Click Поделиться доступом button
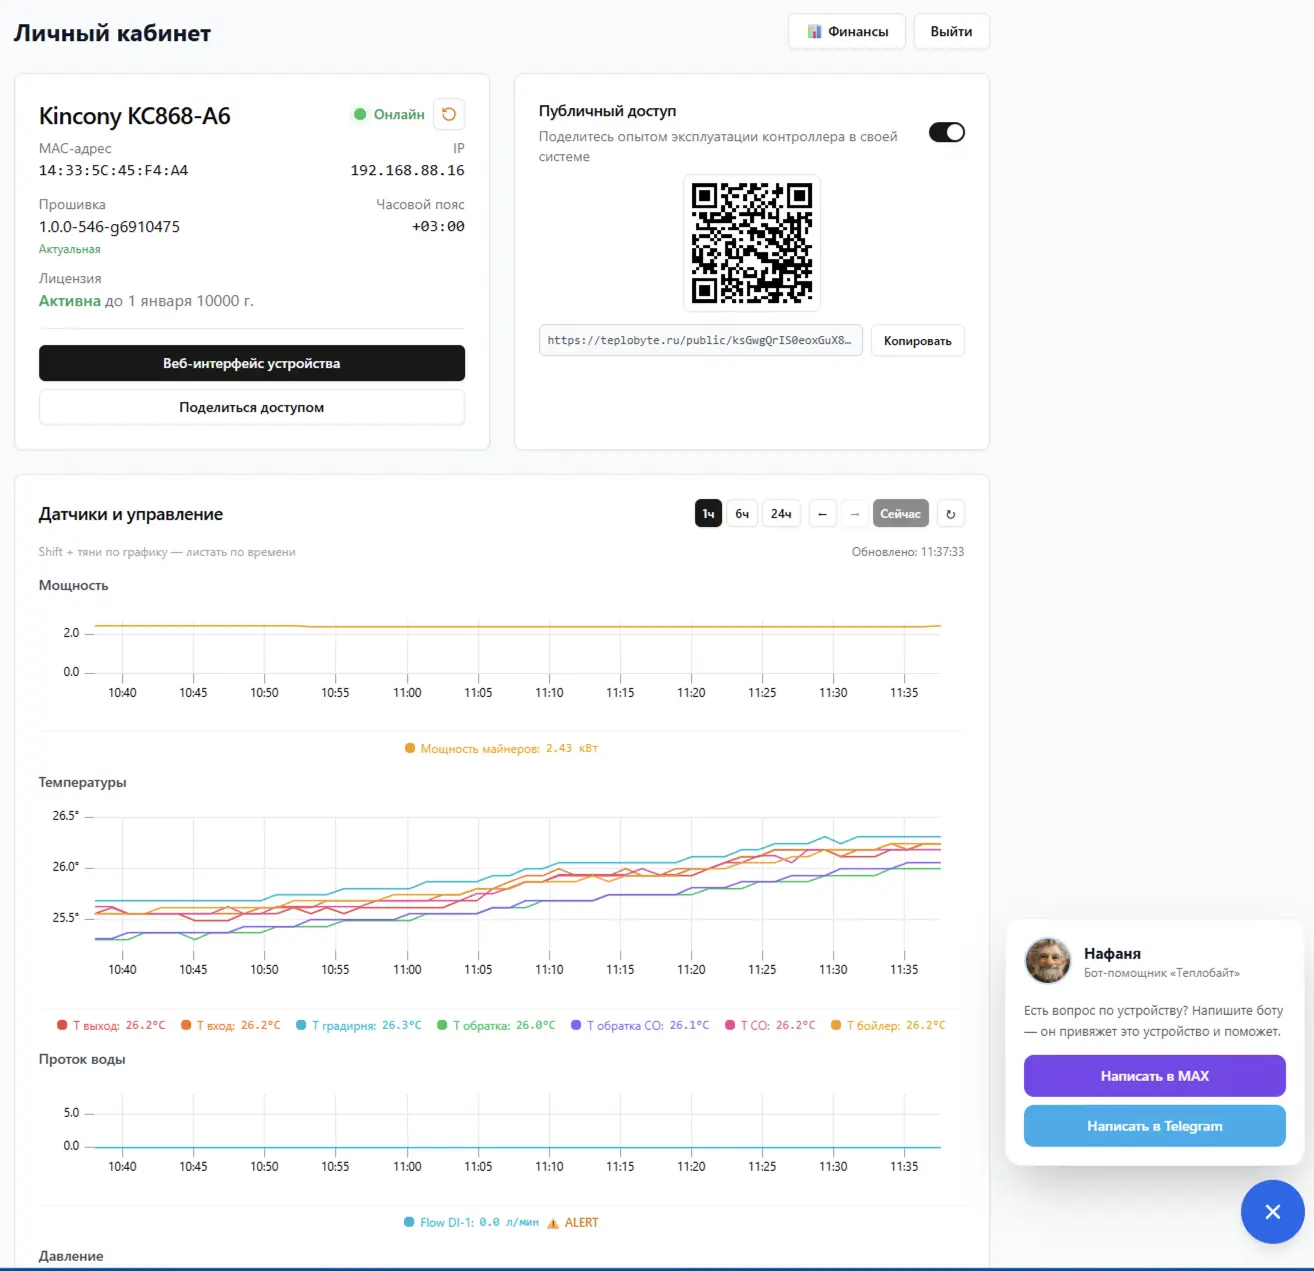Image resolution: width=1314 pixels, height=1271 pixels. pyautogui.click(x=252, y=407)
